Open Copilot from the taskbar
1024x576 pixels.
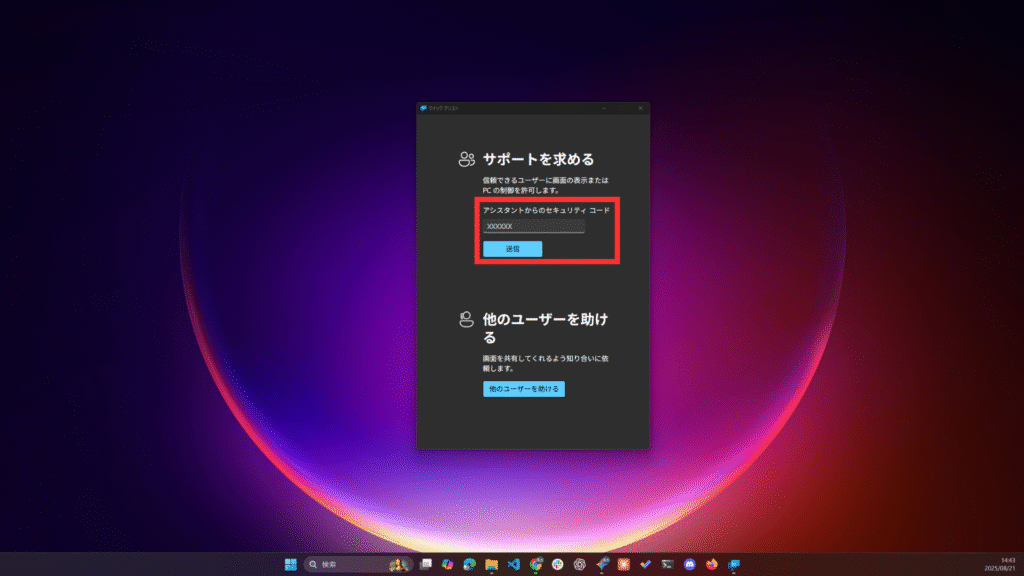click(447, 564)
